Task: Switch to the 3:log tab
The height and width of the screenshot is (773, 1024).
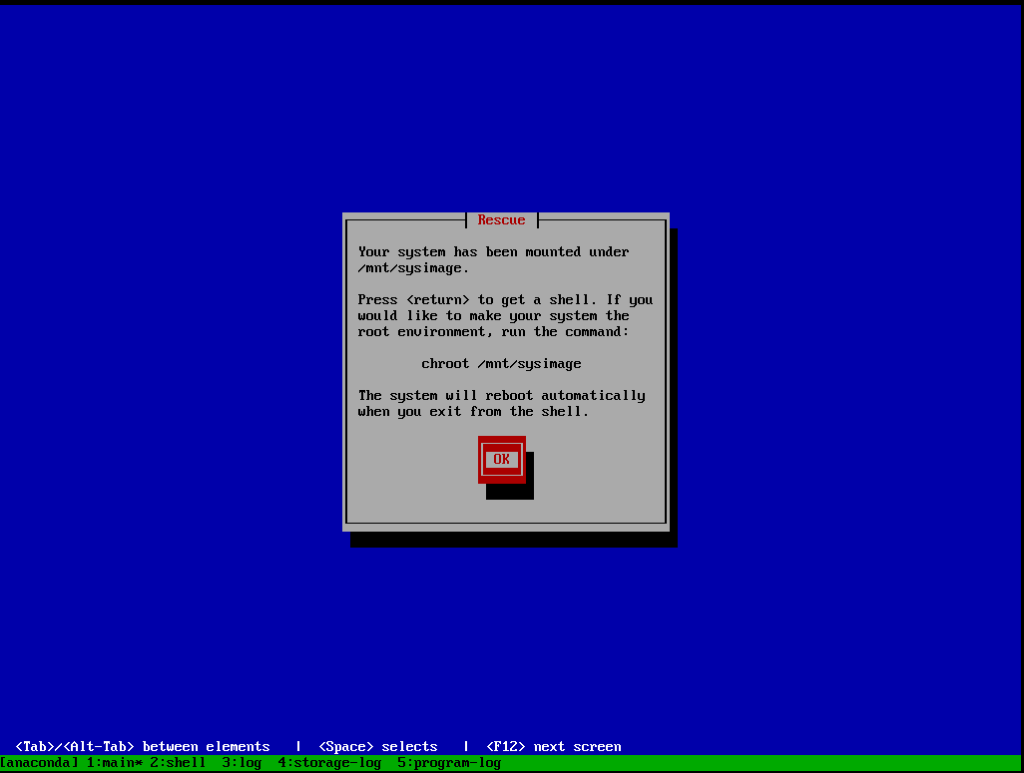Action: [240, 761]
